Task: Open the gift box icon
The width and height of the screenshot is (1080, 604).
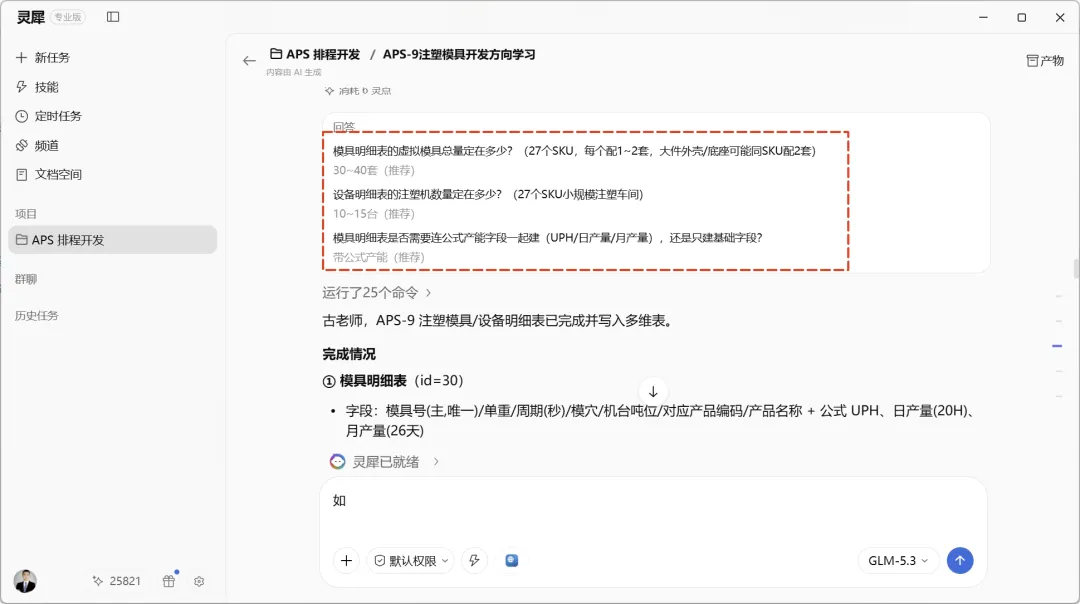Action: coord(169,581)
